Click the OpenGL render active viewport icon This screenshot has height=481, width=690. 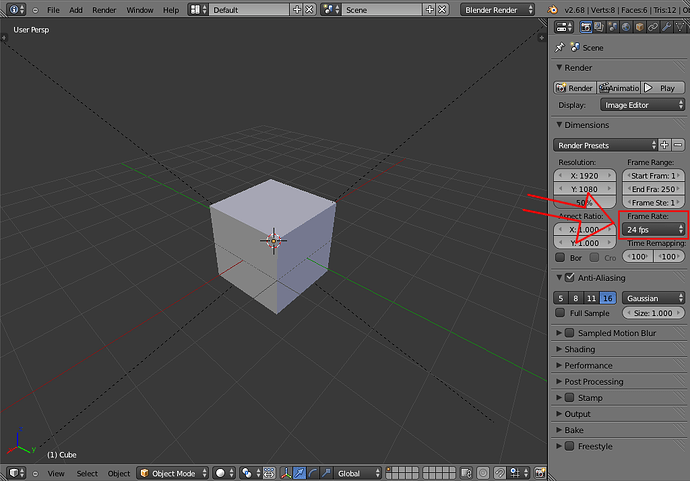(540, 473)
